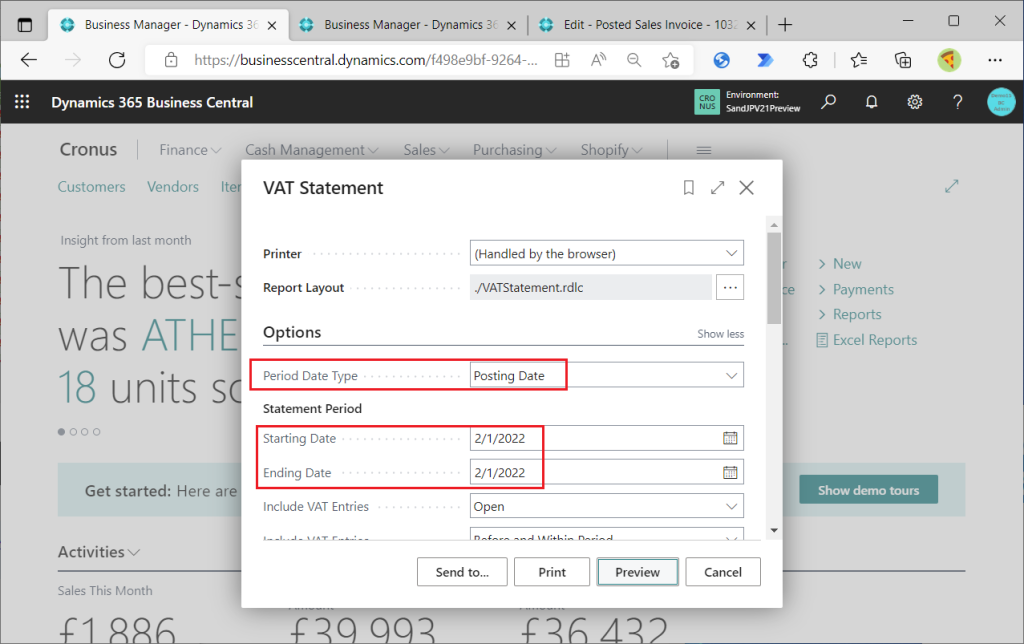Viewport: 1024px width, 644px height.
Task: Click the help question mark icon
Action: [957, 102]
